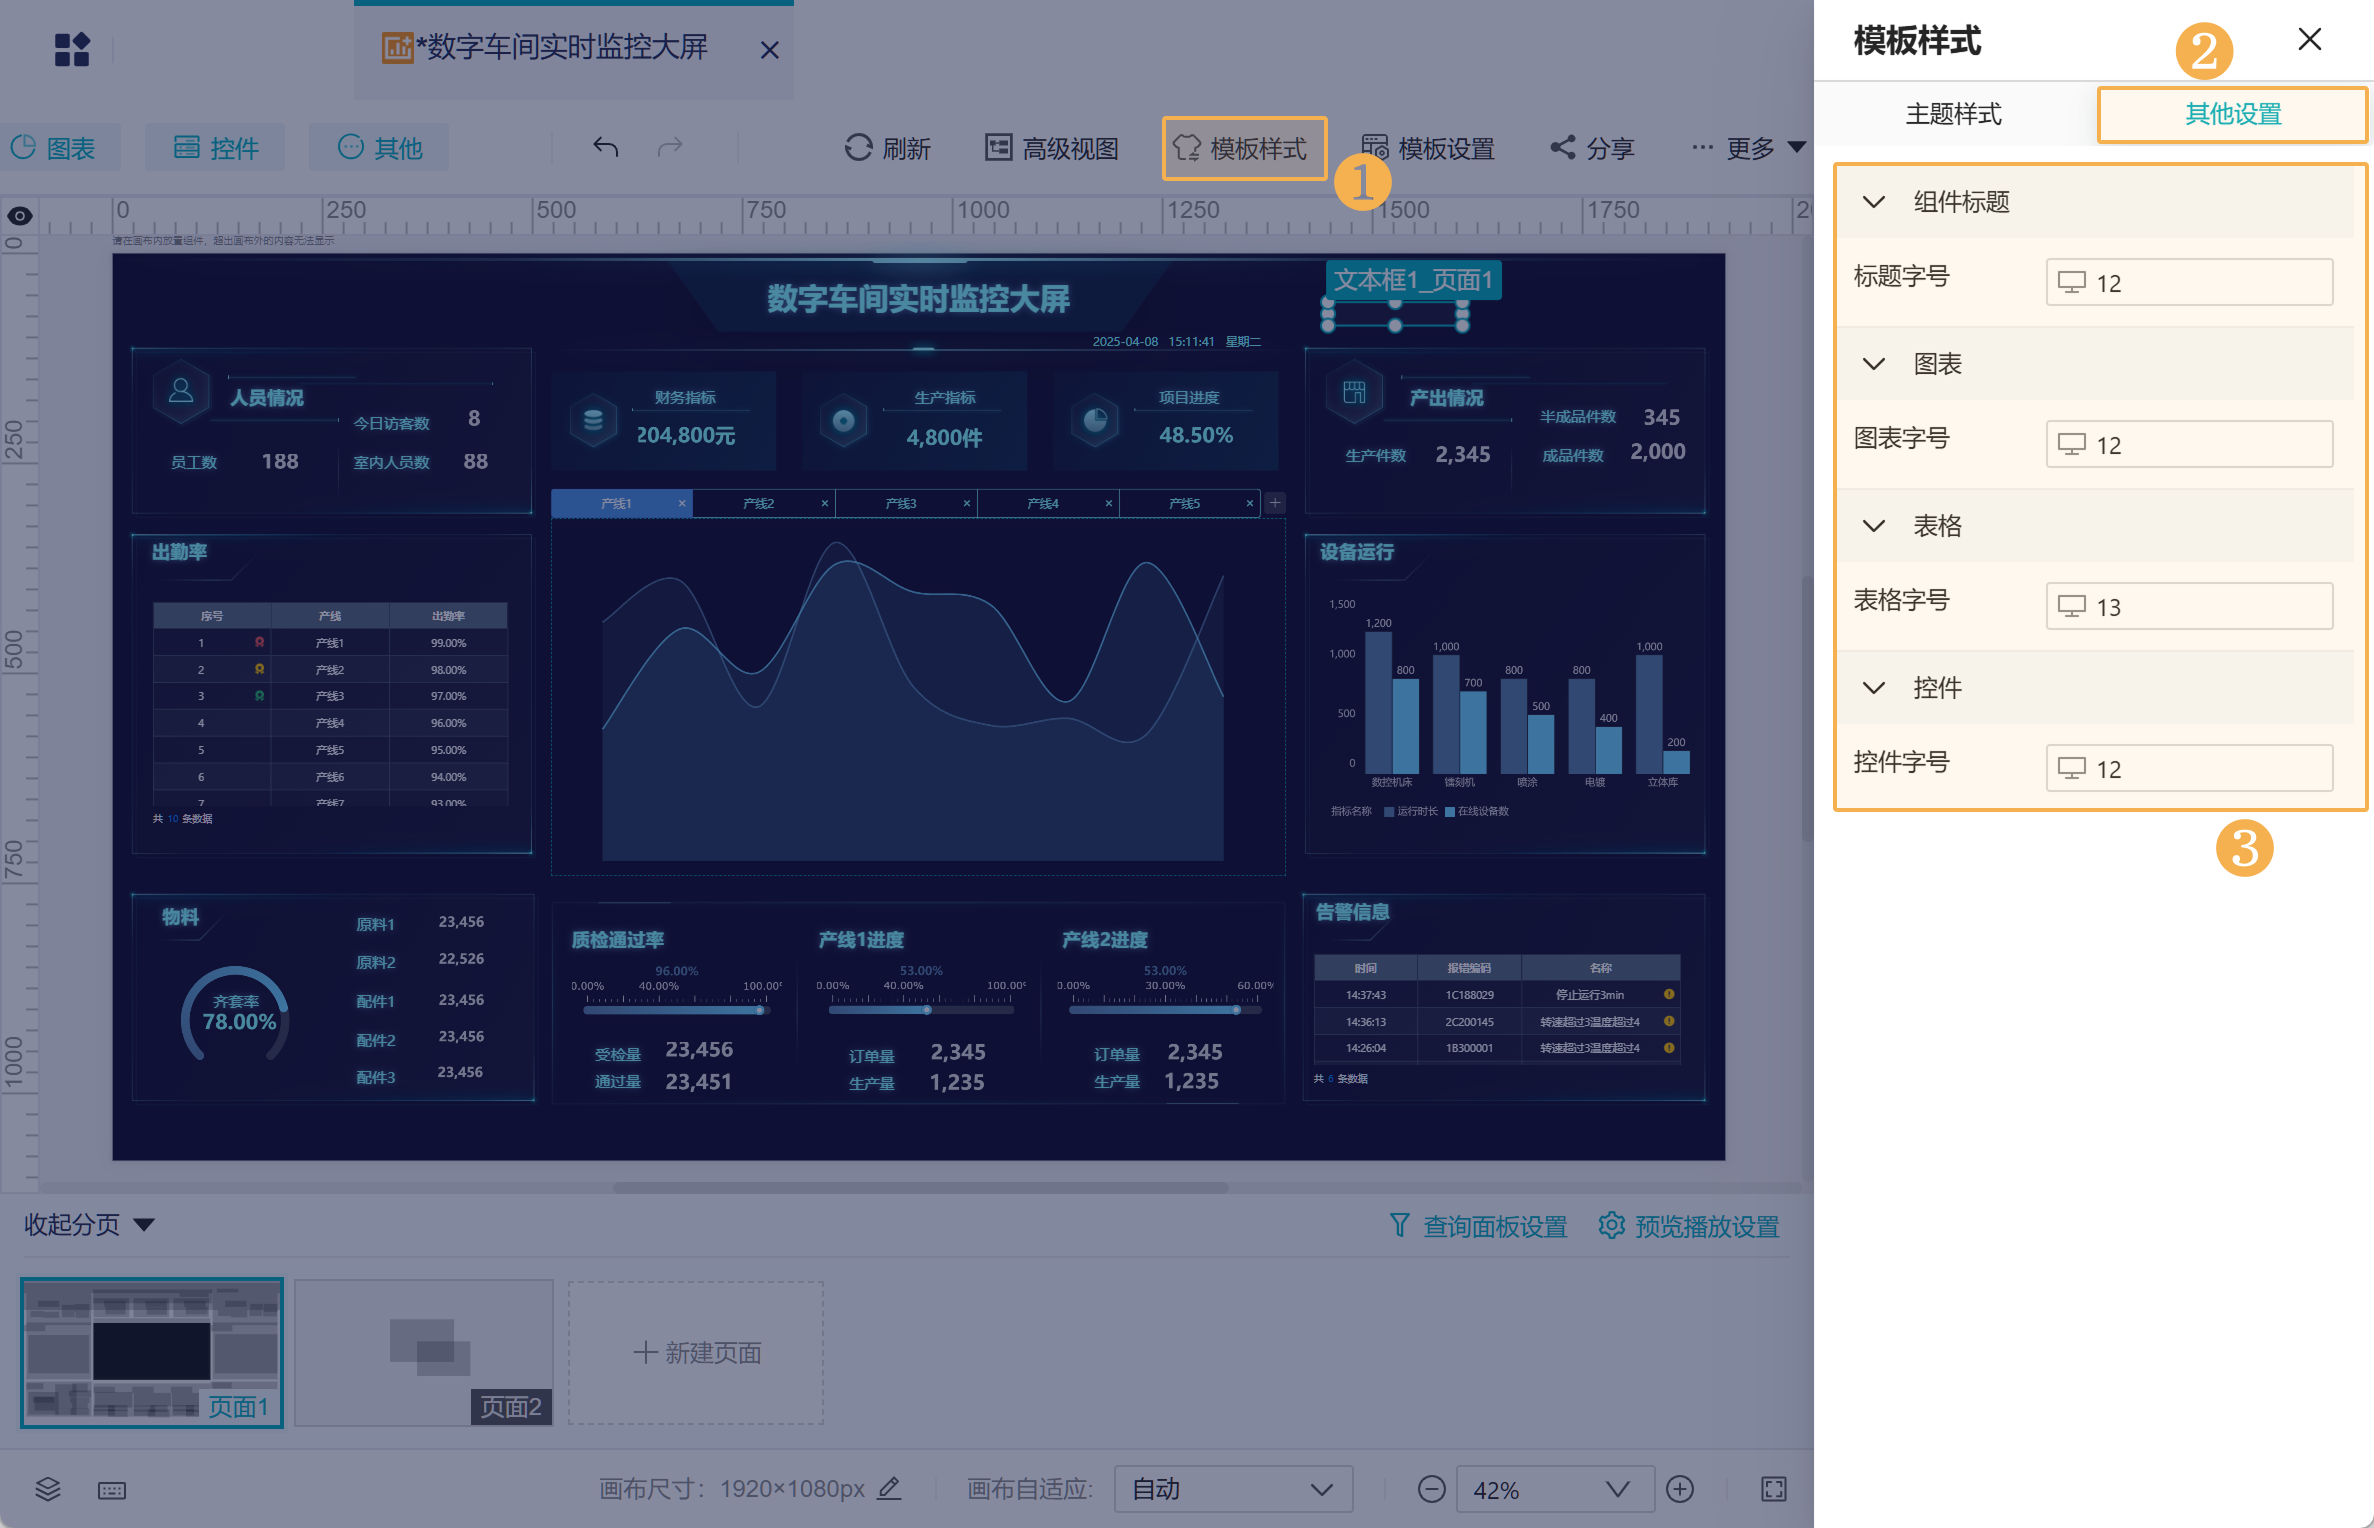This screenshot has width=2374, height=1528.
Task: Collapse the 表格 section chevron
Action: coord(1874,526)
